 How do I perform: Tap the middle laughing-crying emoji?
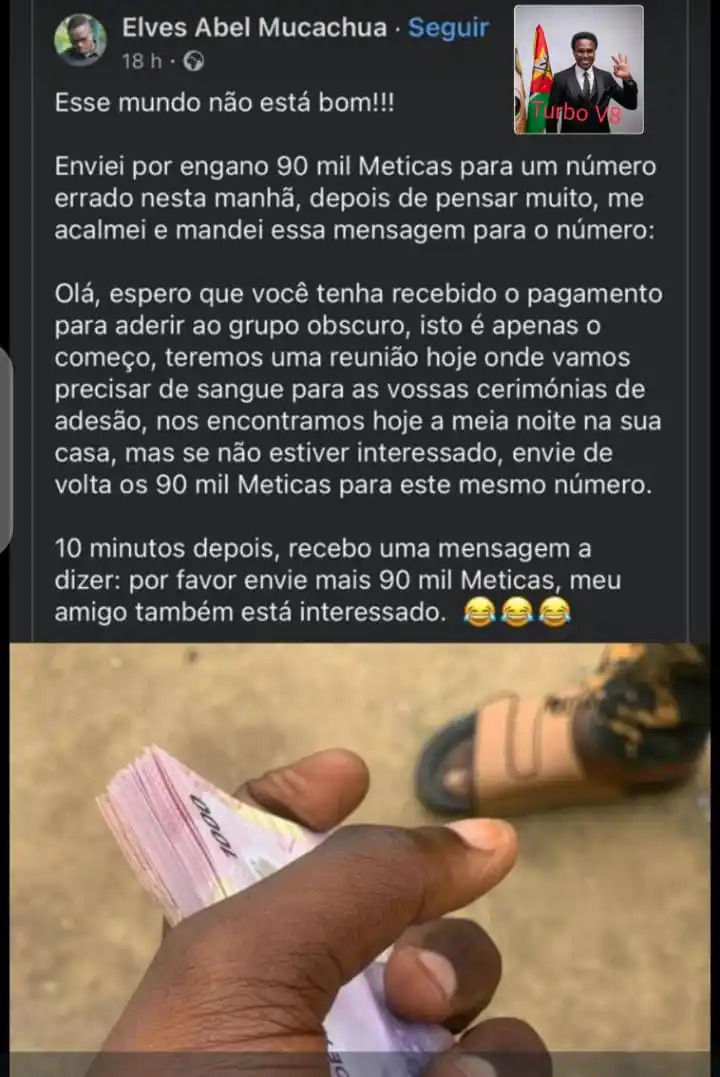click(517, 611)
